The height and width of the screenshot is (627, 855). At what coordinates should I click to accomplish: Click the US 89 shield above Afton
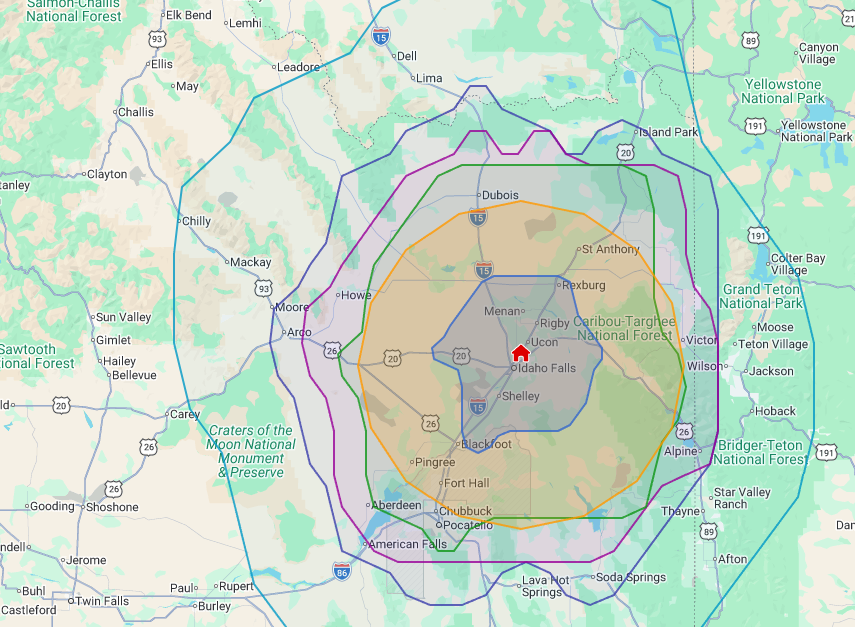[x=708, y=531]
